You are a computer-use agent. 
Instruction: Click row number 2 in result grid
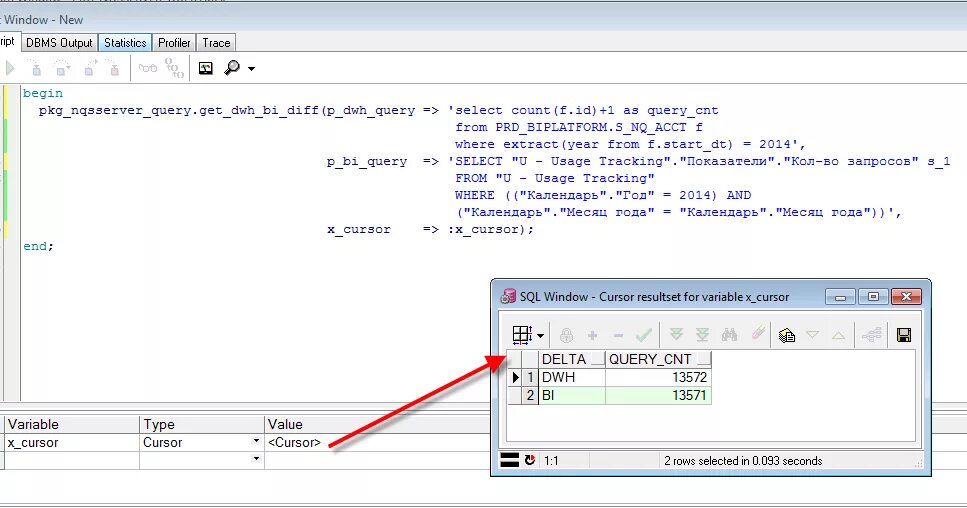point(530,395)
